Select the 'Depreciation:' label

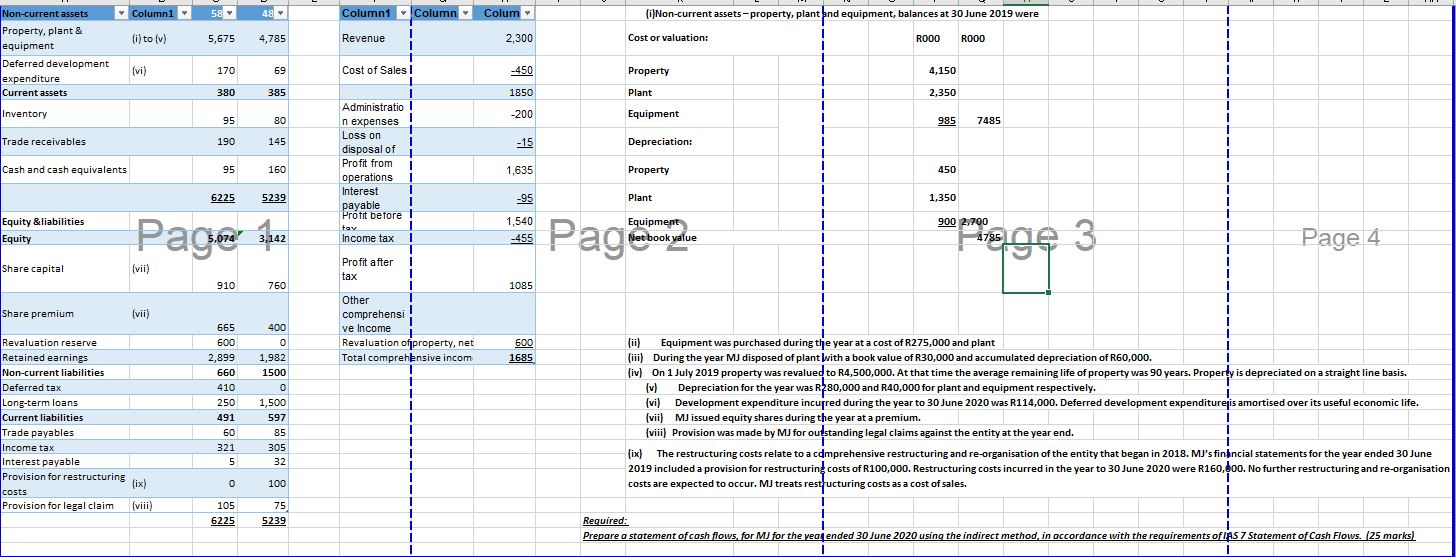tap(661, 142)
